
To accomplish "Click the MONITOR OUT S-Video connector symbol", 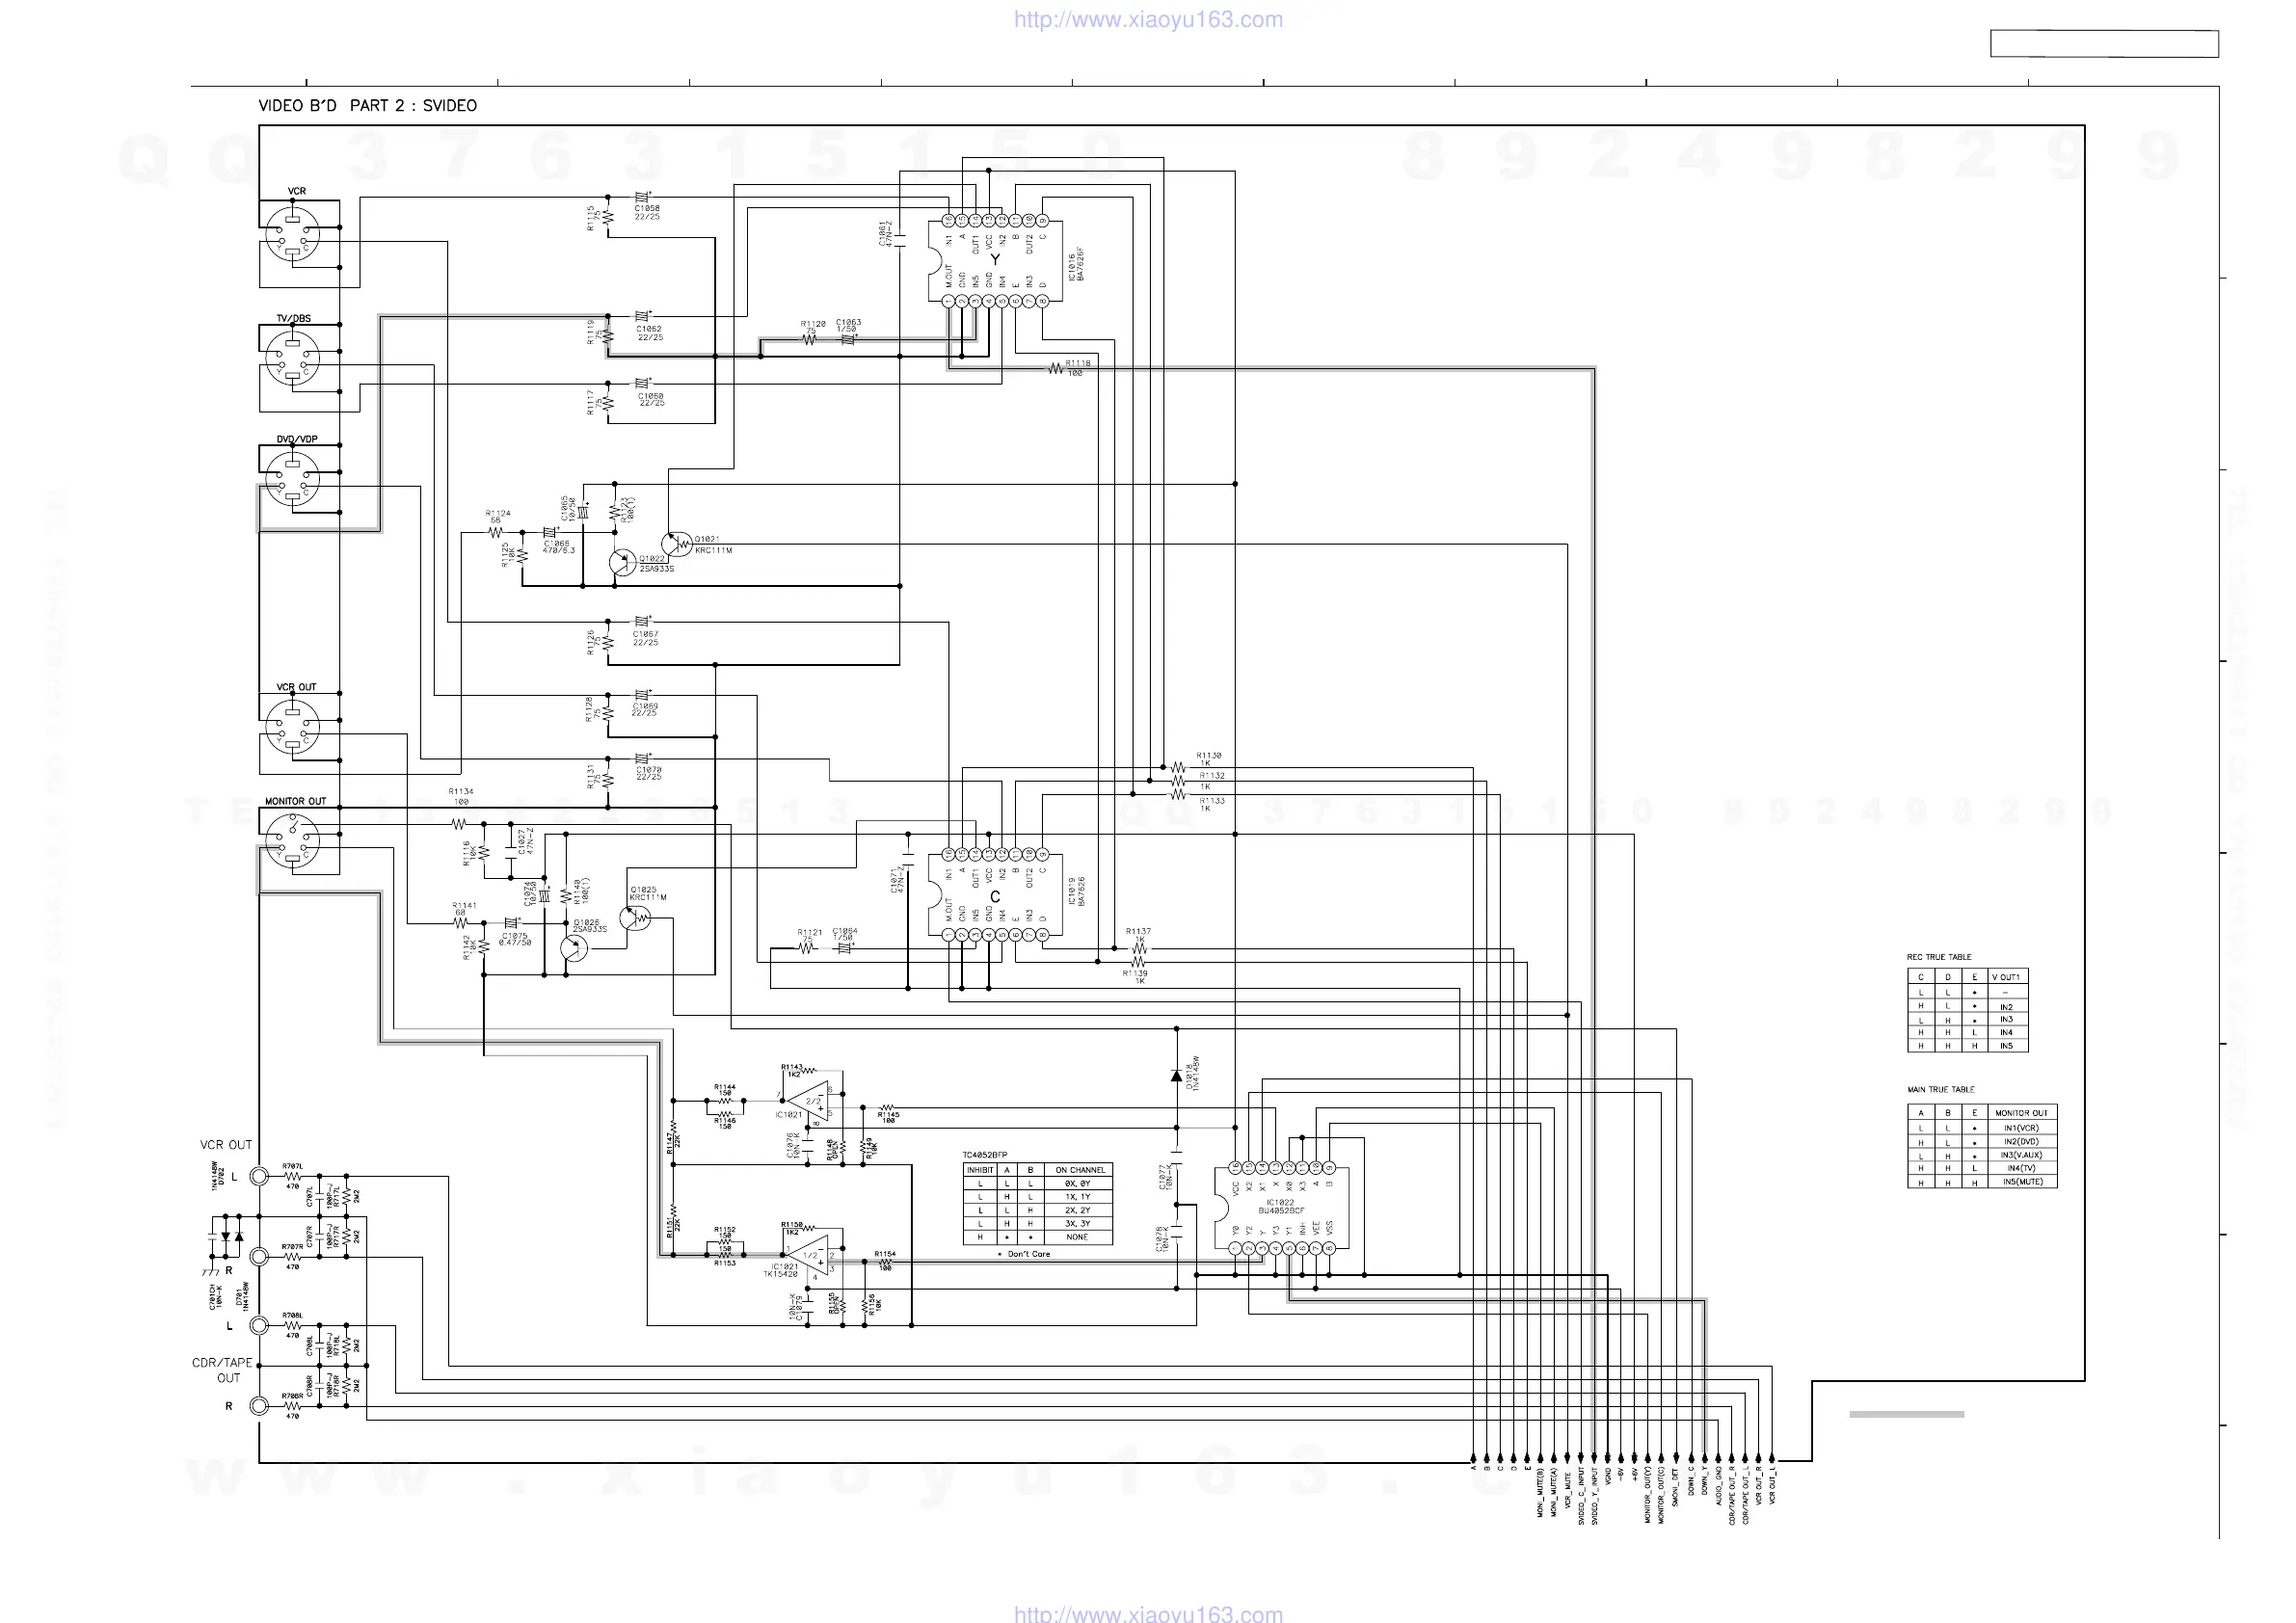I will click(293, 840).
